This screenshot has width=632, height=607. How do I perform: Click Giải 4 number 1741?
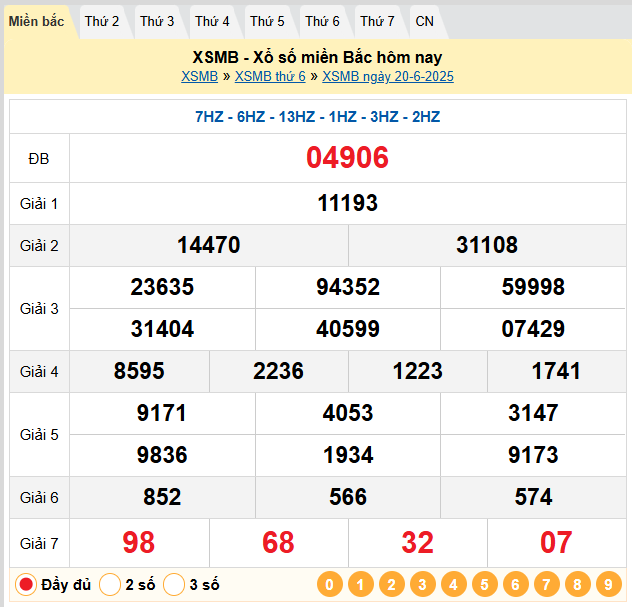pos(556,371)
